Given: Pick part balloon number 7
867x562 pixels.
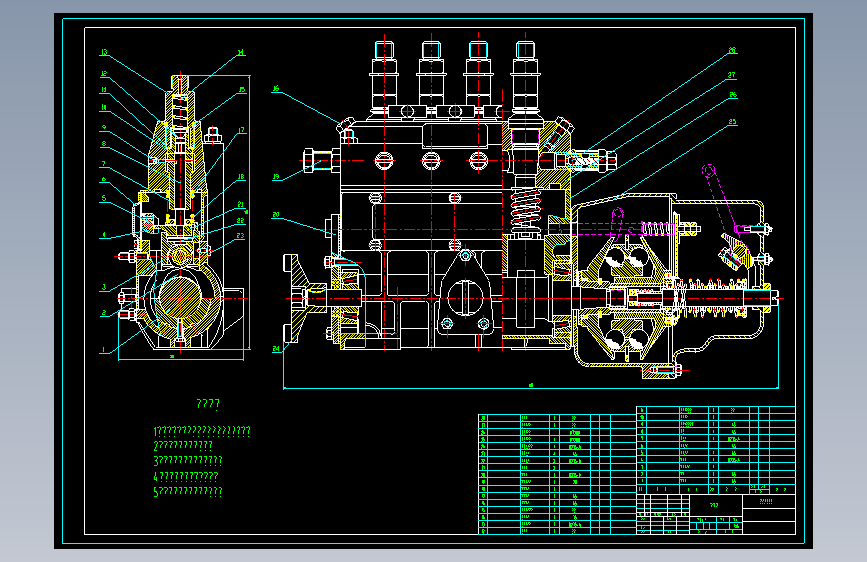Looking at the screenshot, I should tap(103, 164).
